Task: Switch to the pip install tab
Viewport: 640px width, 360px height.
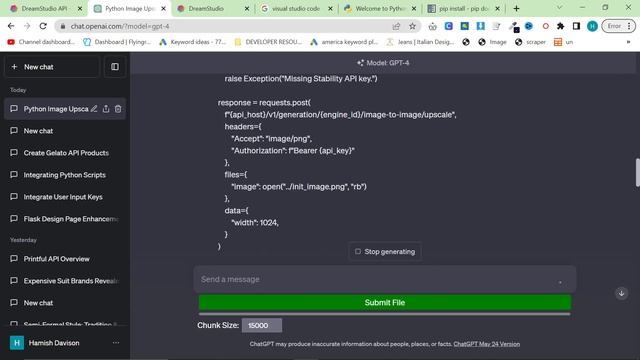Action: point(463,8)
